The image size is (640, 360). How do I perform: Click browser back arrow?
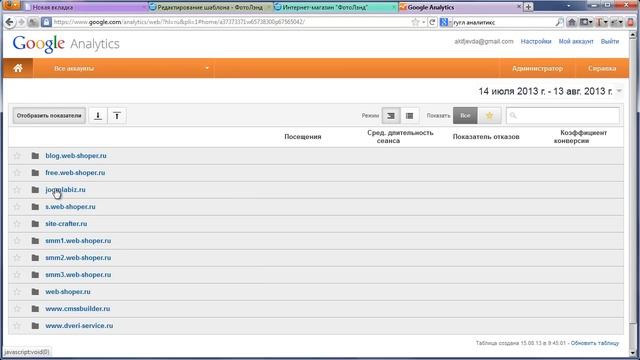tap(9, 22)
